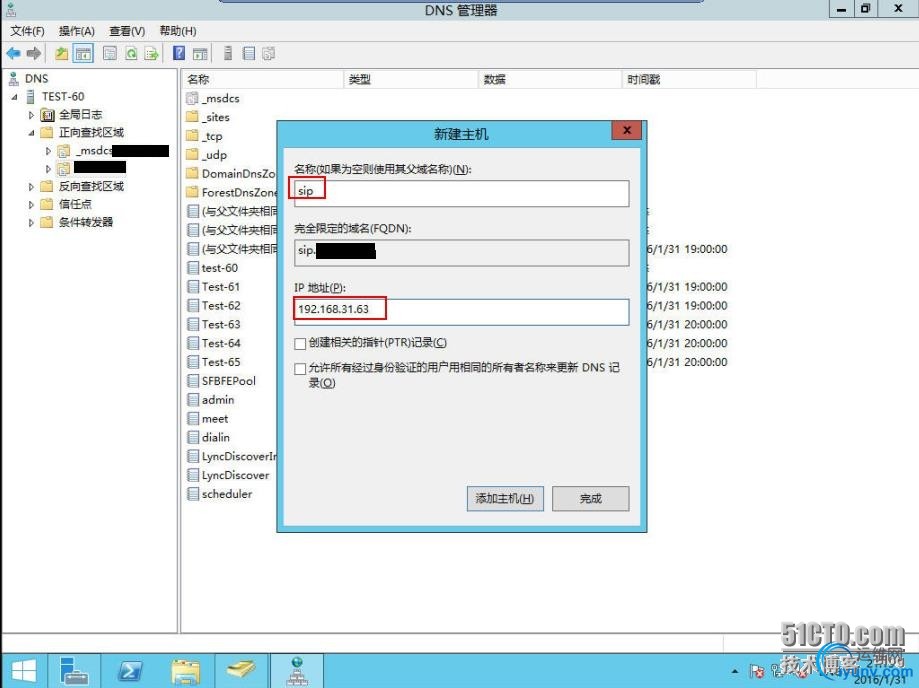Image resolution: width=919 pixels, height=688 pixels.
Task: Enable allow authenticated users update checkbox
Action: [x=300, y=369]
